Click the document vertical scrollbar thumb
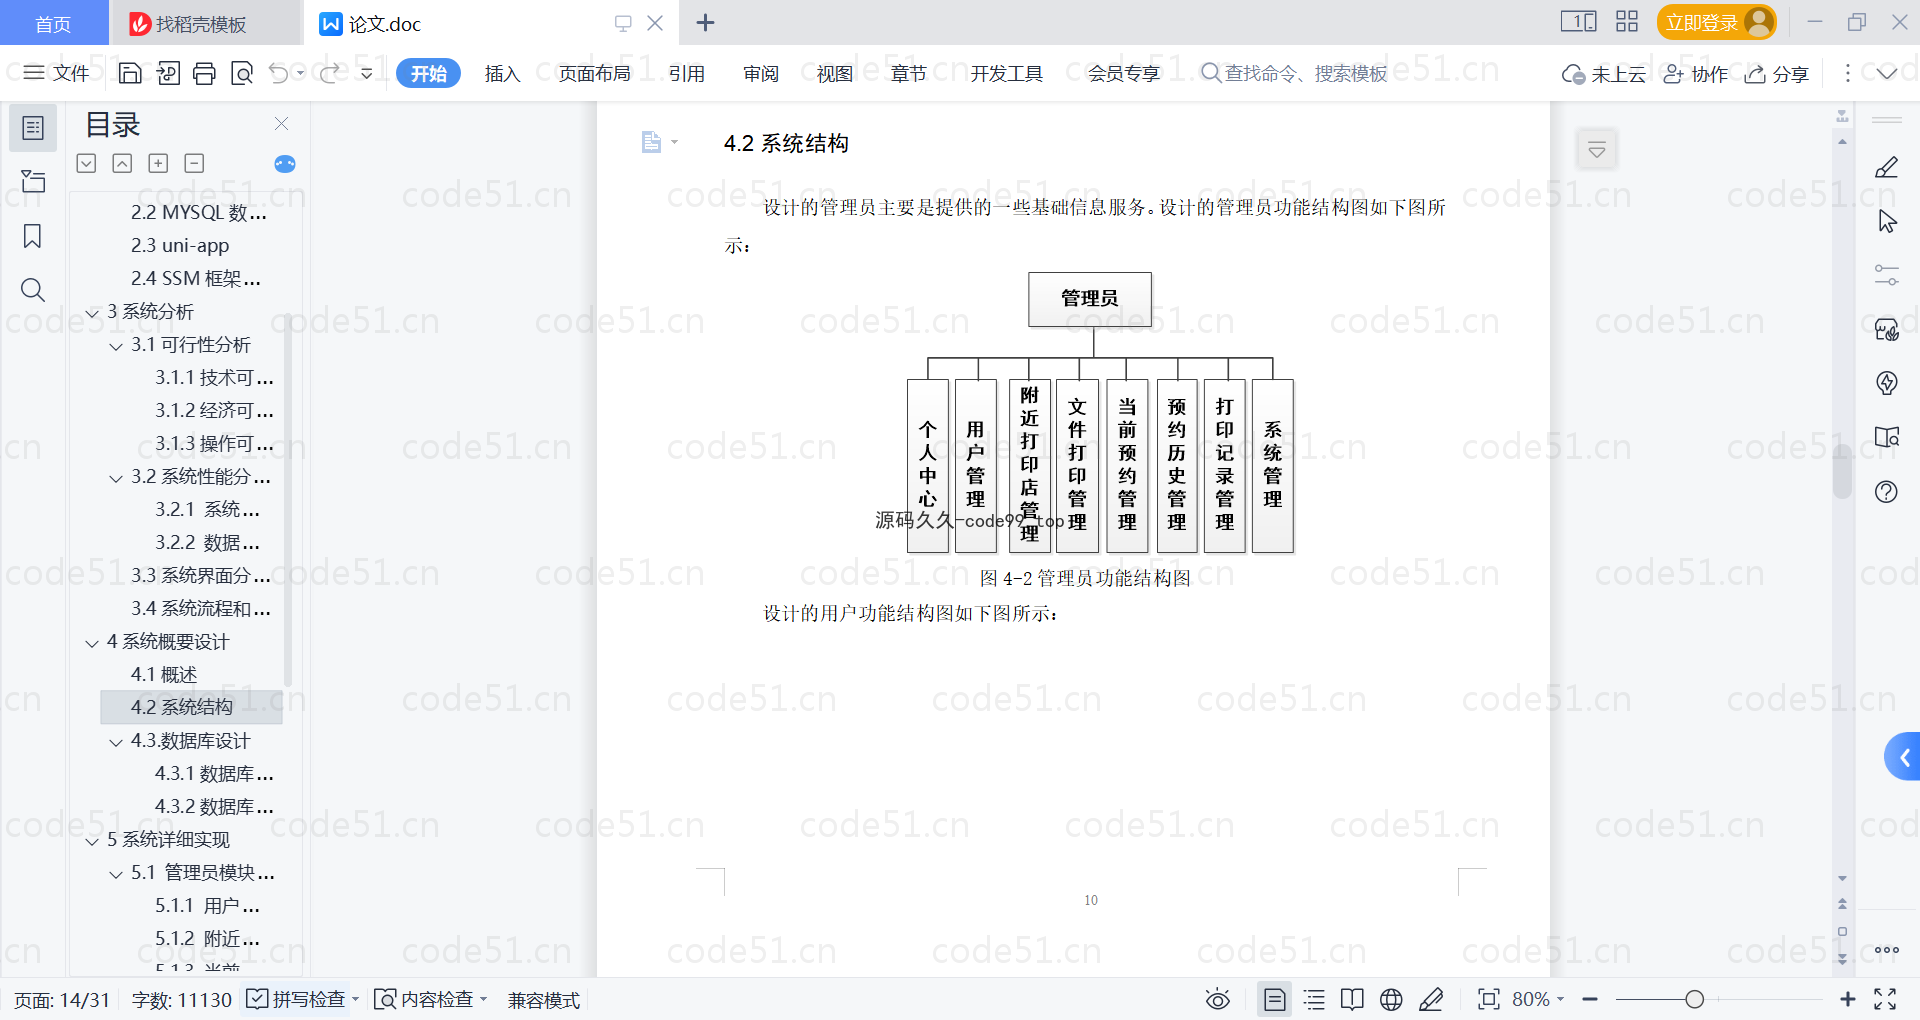Image resolution: width=1920 pixels, height=1020 pixels. pyautogui.click(x=1842, y=471)
